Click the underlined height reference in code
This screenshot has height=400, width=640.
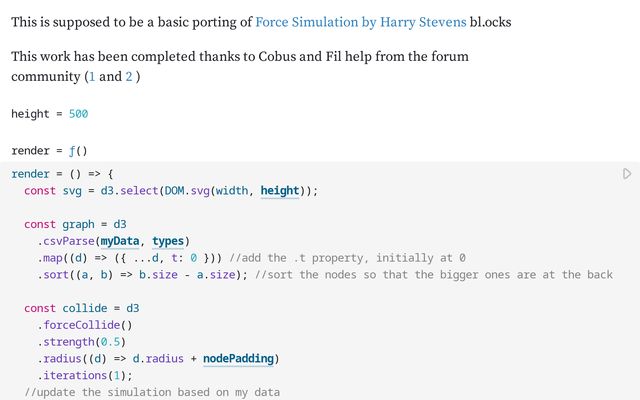click(x=280, y=190)
